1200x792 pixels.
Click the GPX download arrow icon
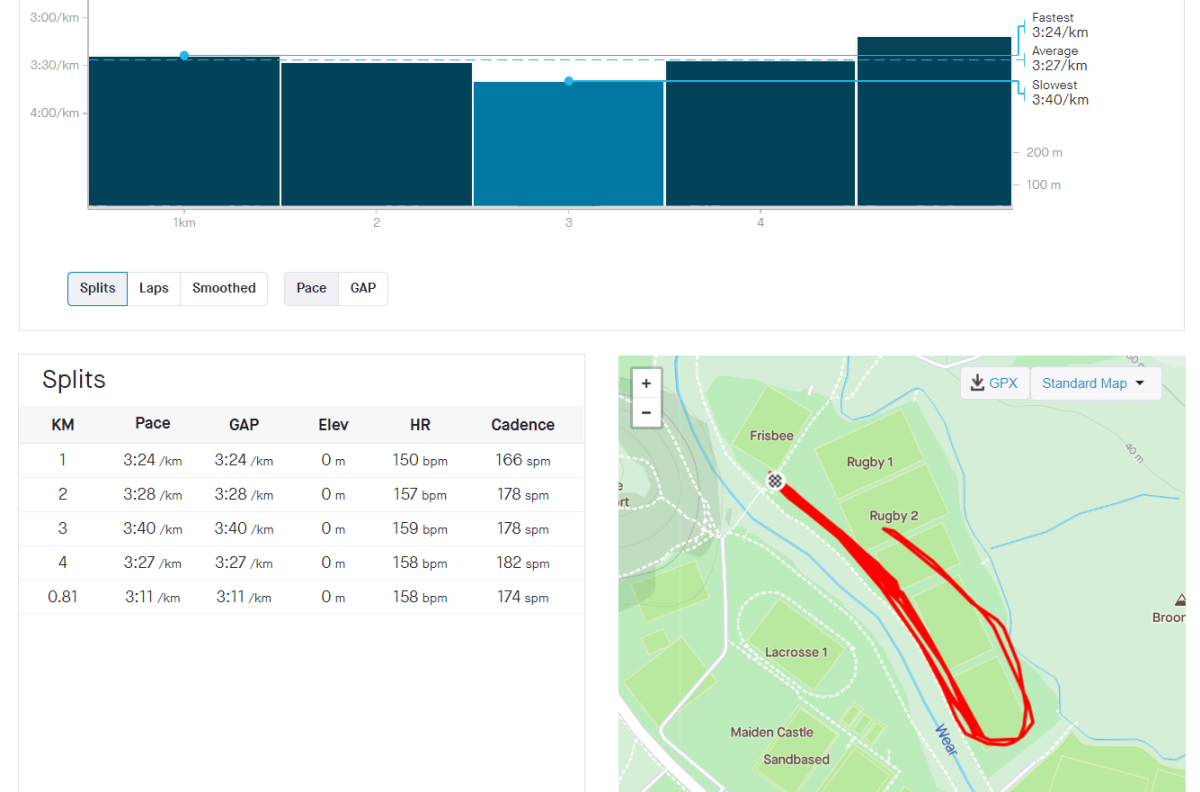pyautogui.click(x=975, y=382)
